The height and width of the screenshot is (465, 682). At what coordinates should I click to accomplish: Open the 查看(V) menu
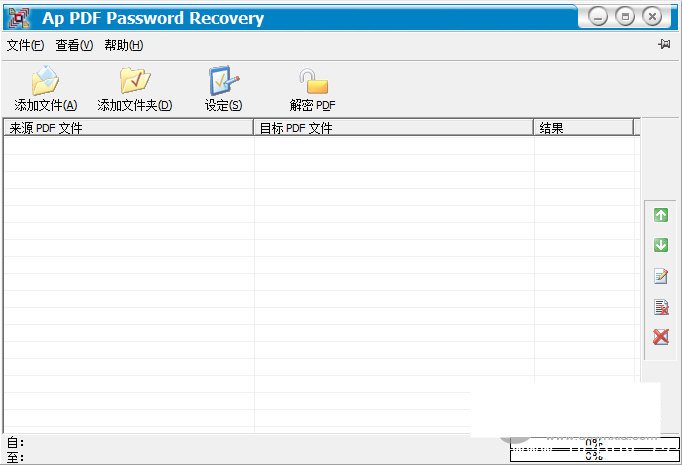point(73,45)
